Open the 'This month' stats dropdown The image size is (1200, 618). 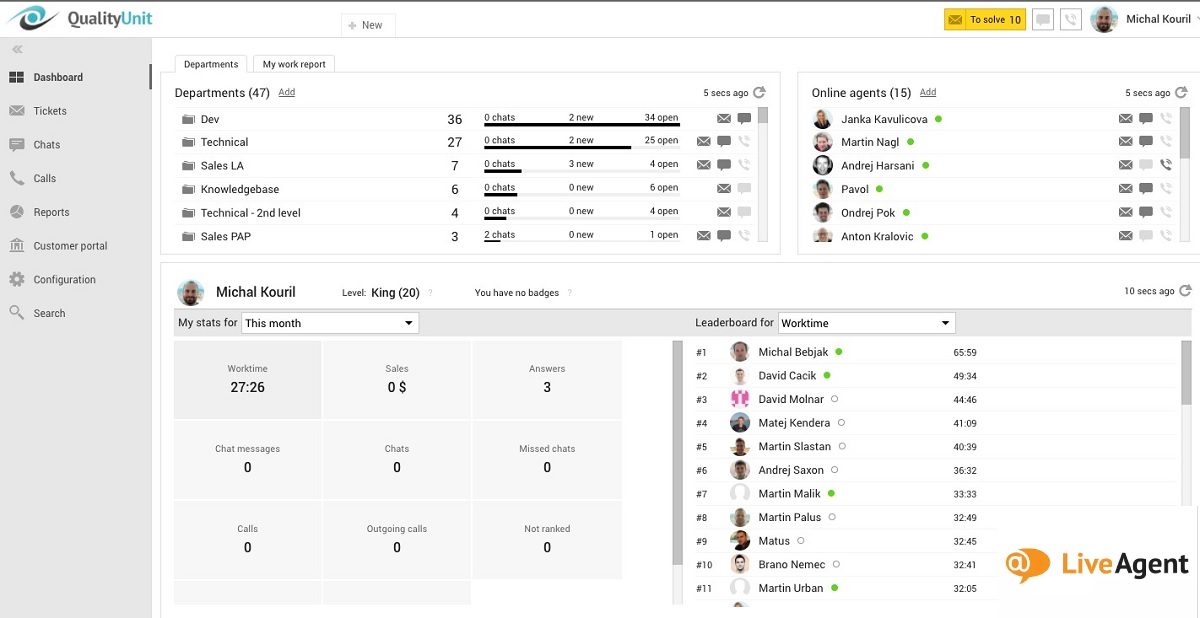tap(330, 322)
